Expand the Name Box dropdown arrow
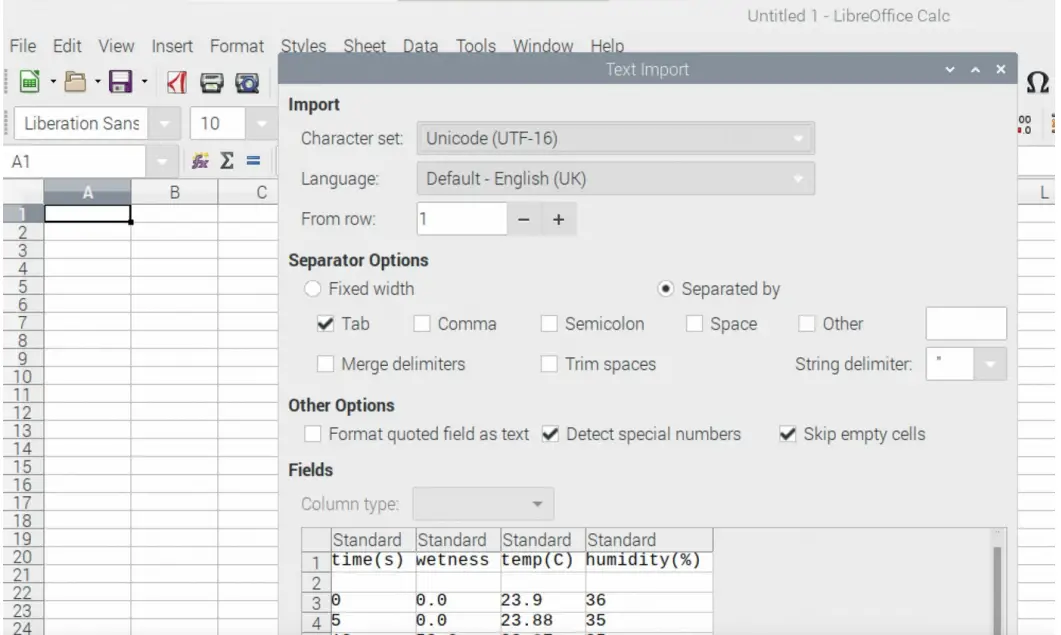The image size is (1061, 635). (161, 162)
